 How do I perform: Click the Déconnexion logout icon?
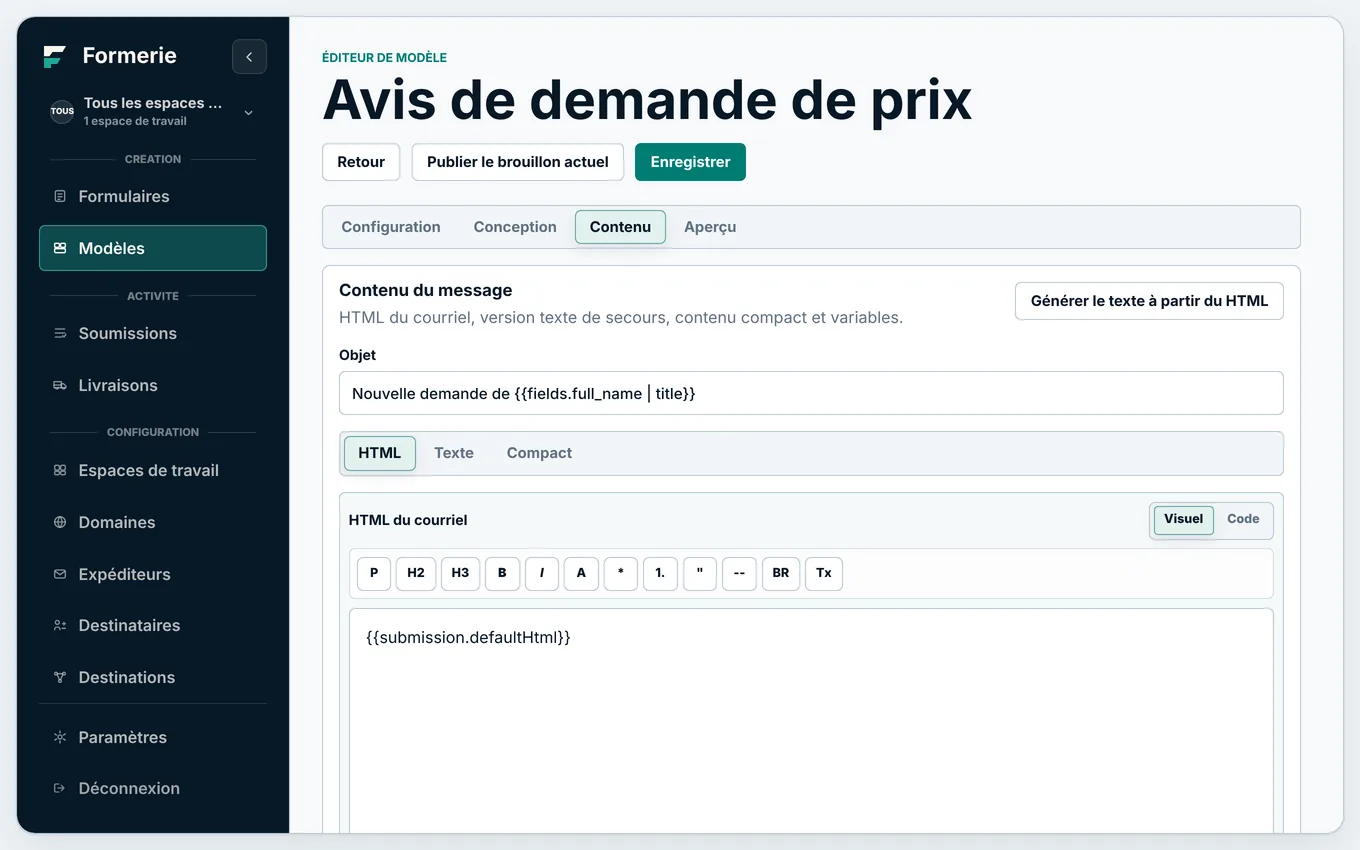click(60, 788)
